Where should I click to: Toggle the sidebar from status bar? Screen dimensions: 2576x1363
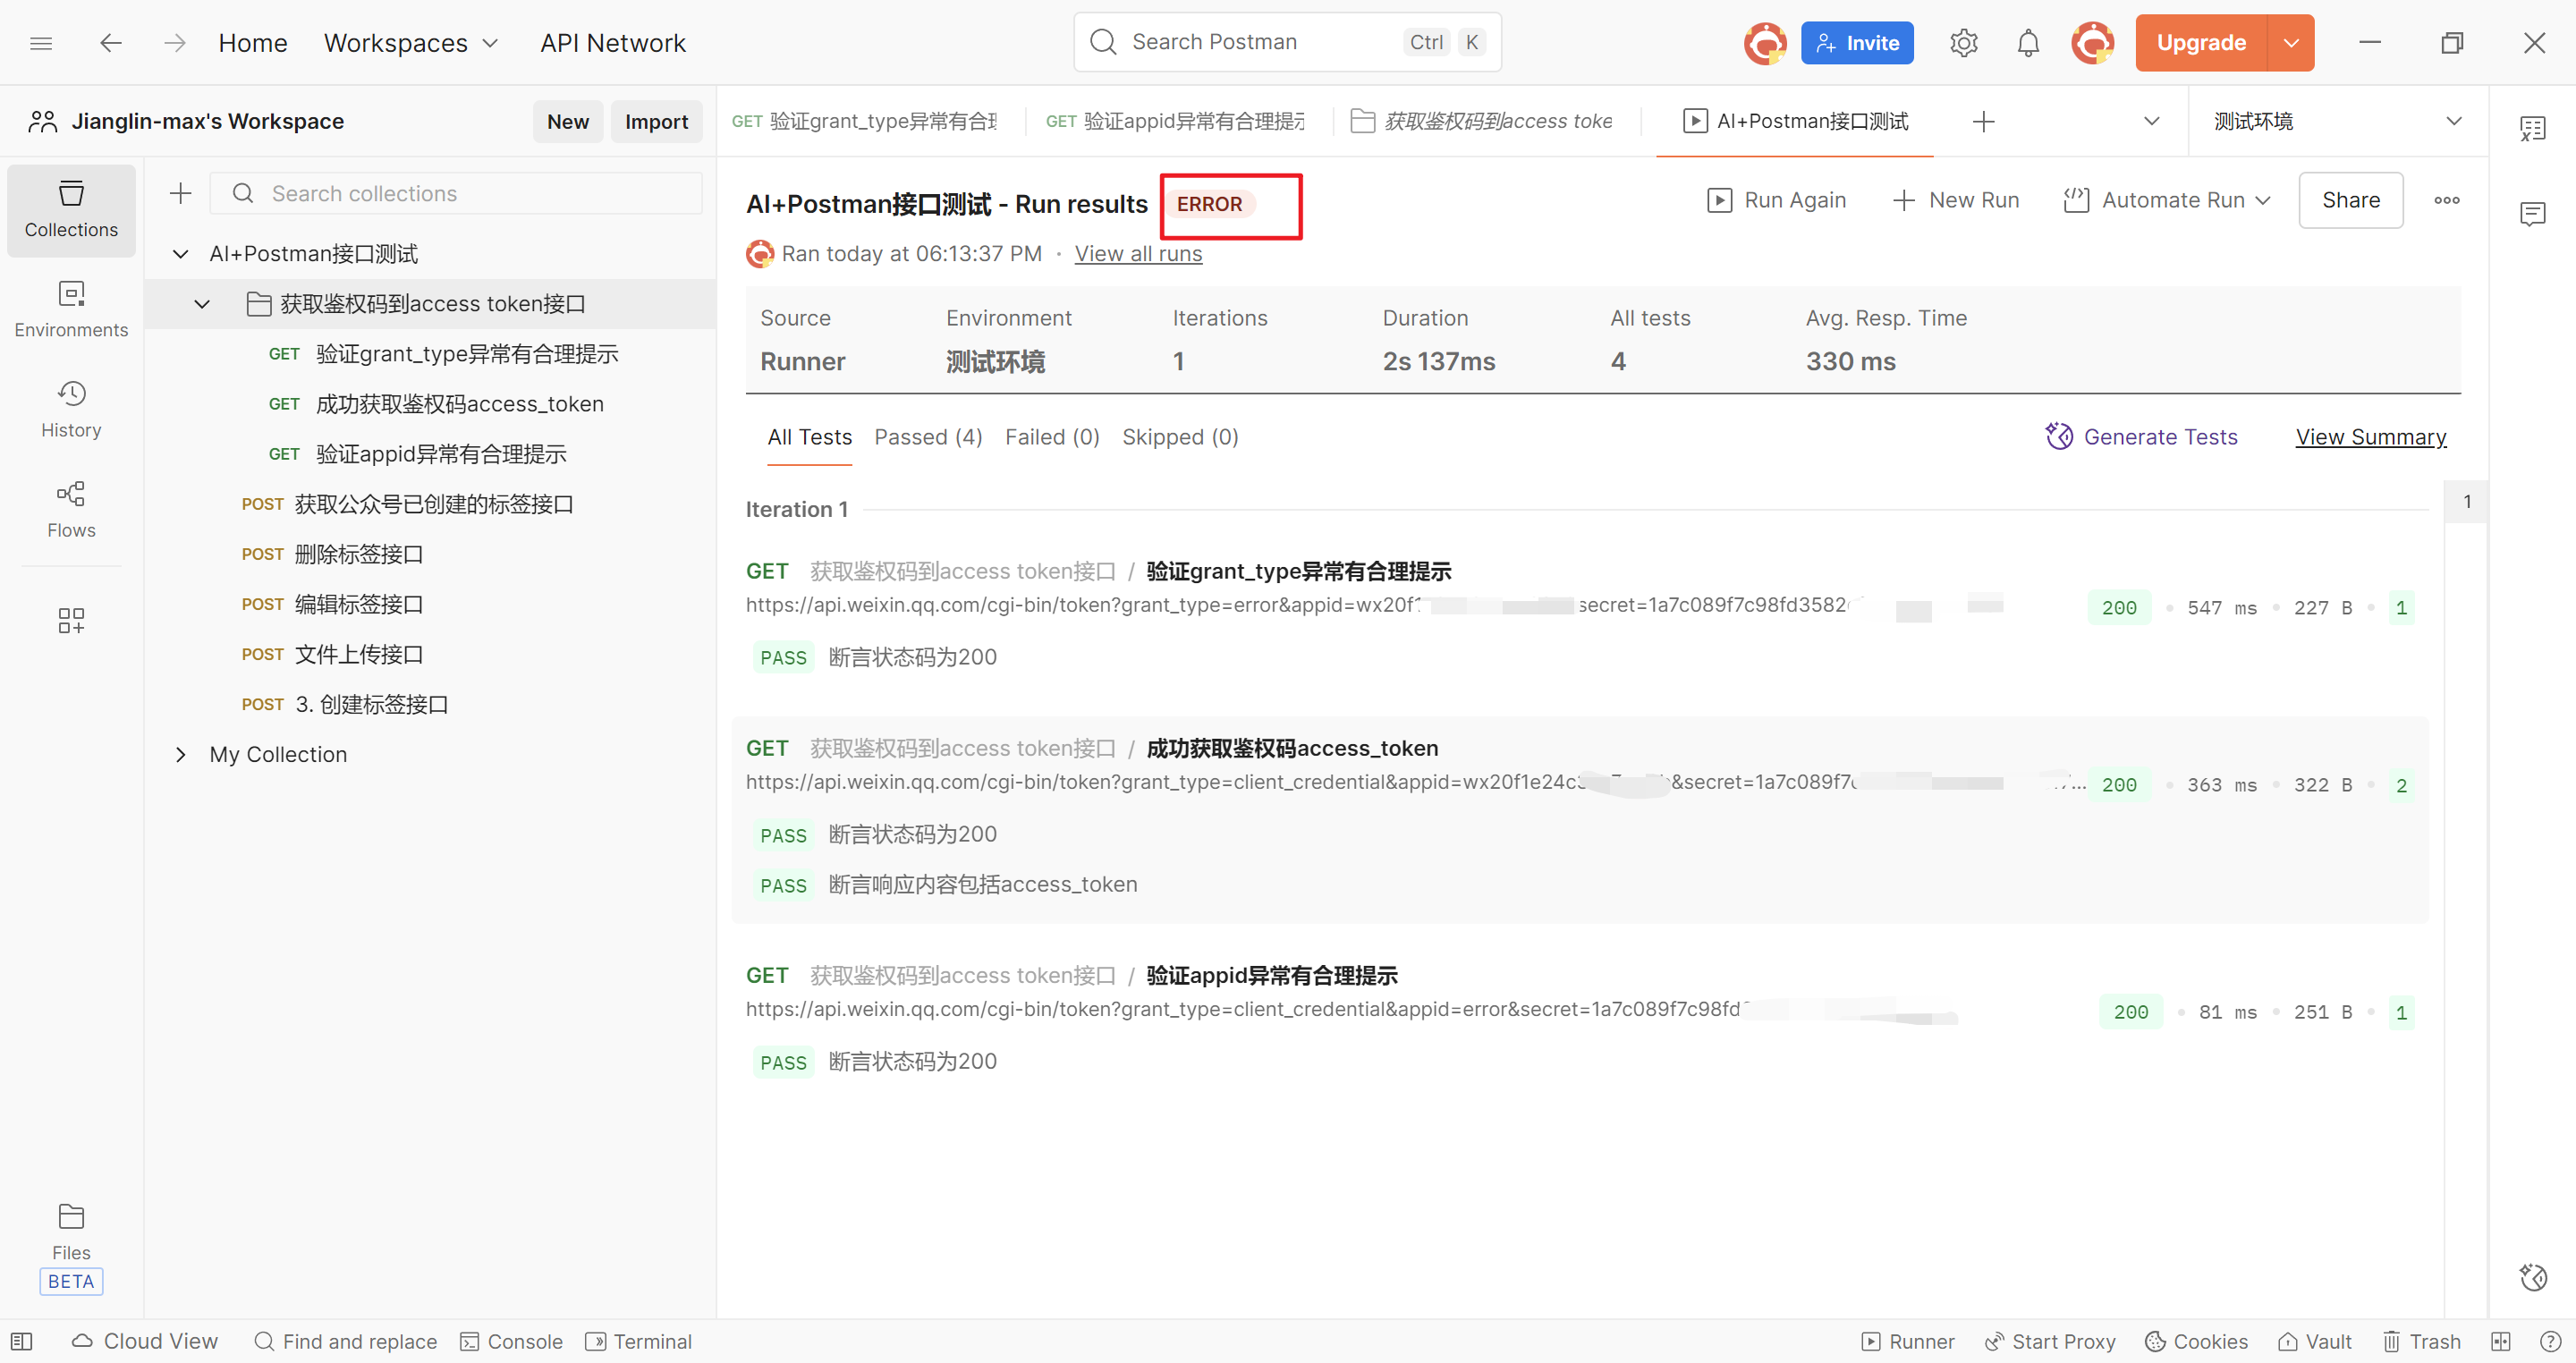tap(21, 1341)
